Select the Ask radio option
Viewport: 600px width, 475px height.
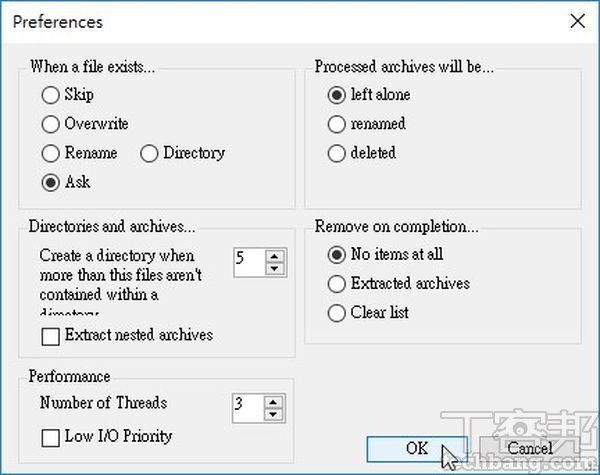(x=50, y=183)
